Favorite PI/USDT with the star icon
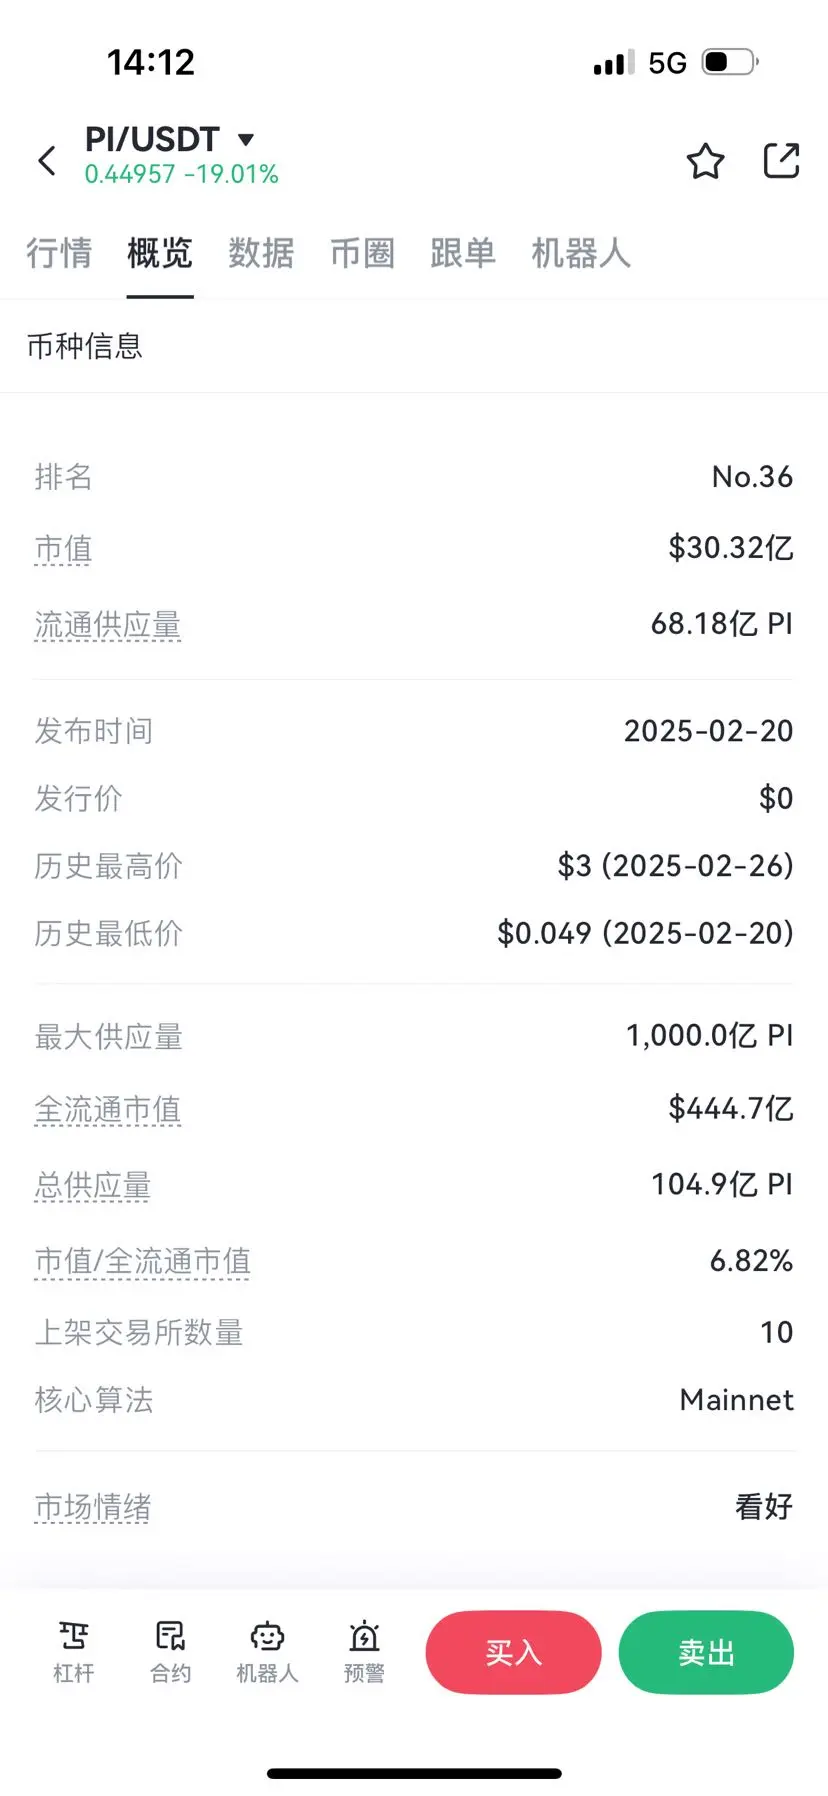 click(x=705, y=161)
